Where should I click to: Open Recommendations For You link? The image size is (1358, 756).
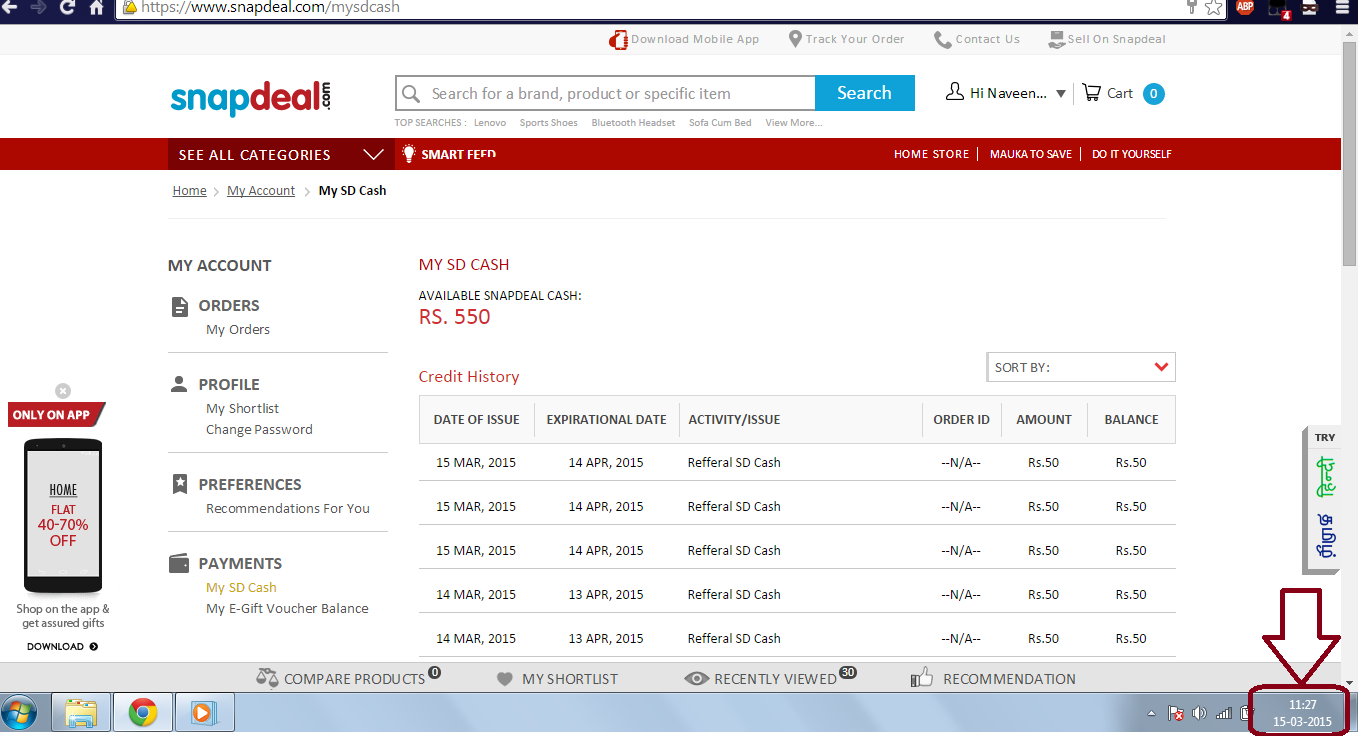288,508
